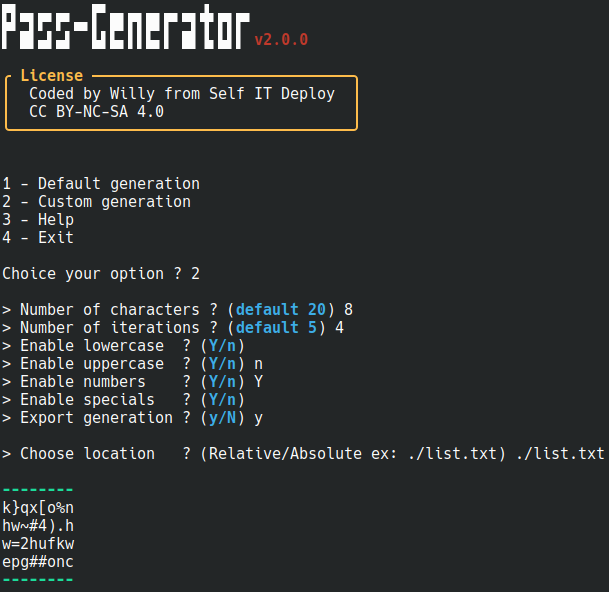The width and height of the screenshot is (609, 592).
Task: Click the Help menu option
Action: pyautogui.click(x=38, y=220)
